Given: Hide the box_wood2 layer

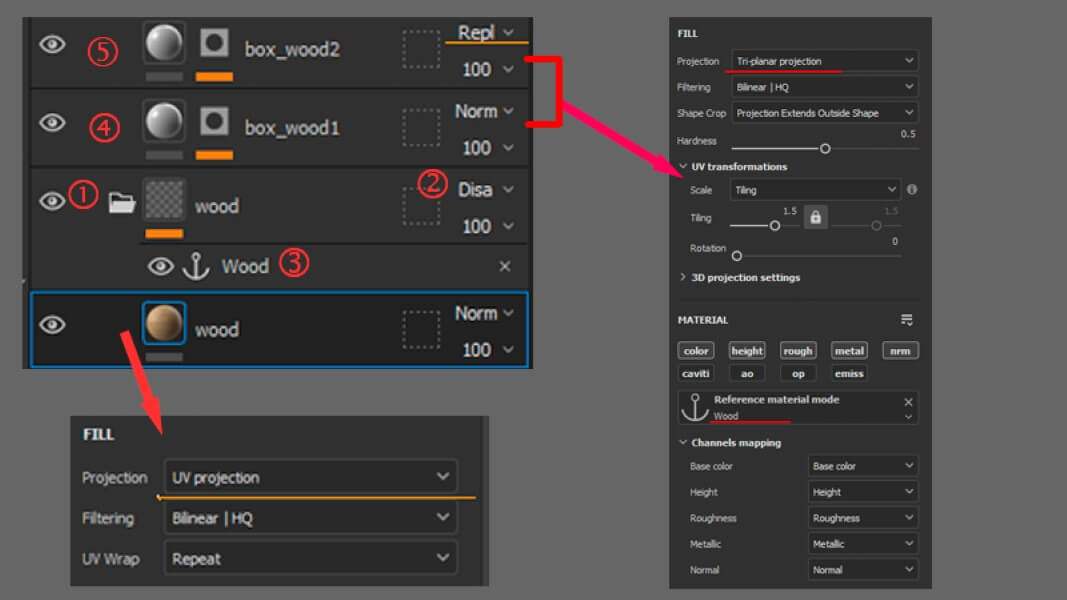Looking at the screenshot, I should pos(52,44).
